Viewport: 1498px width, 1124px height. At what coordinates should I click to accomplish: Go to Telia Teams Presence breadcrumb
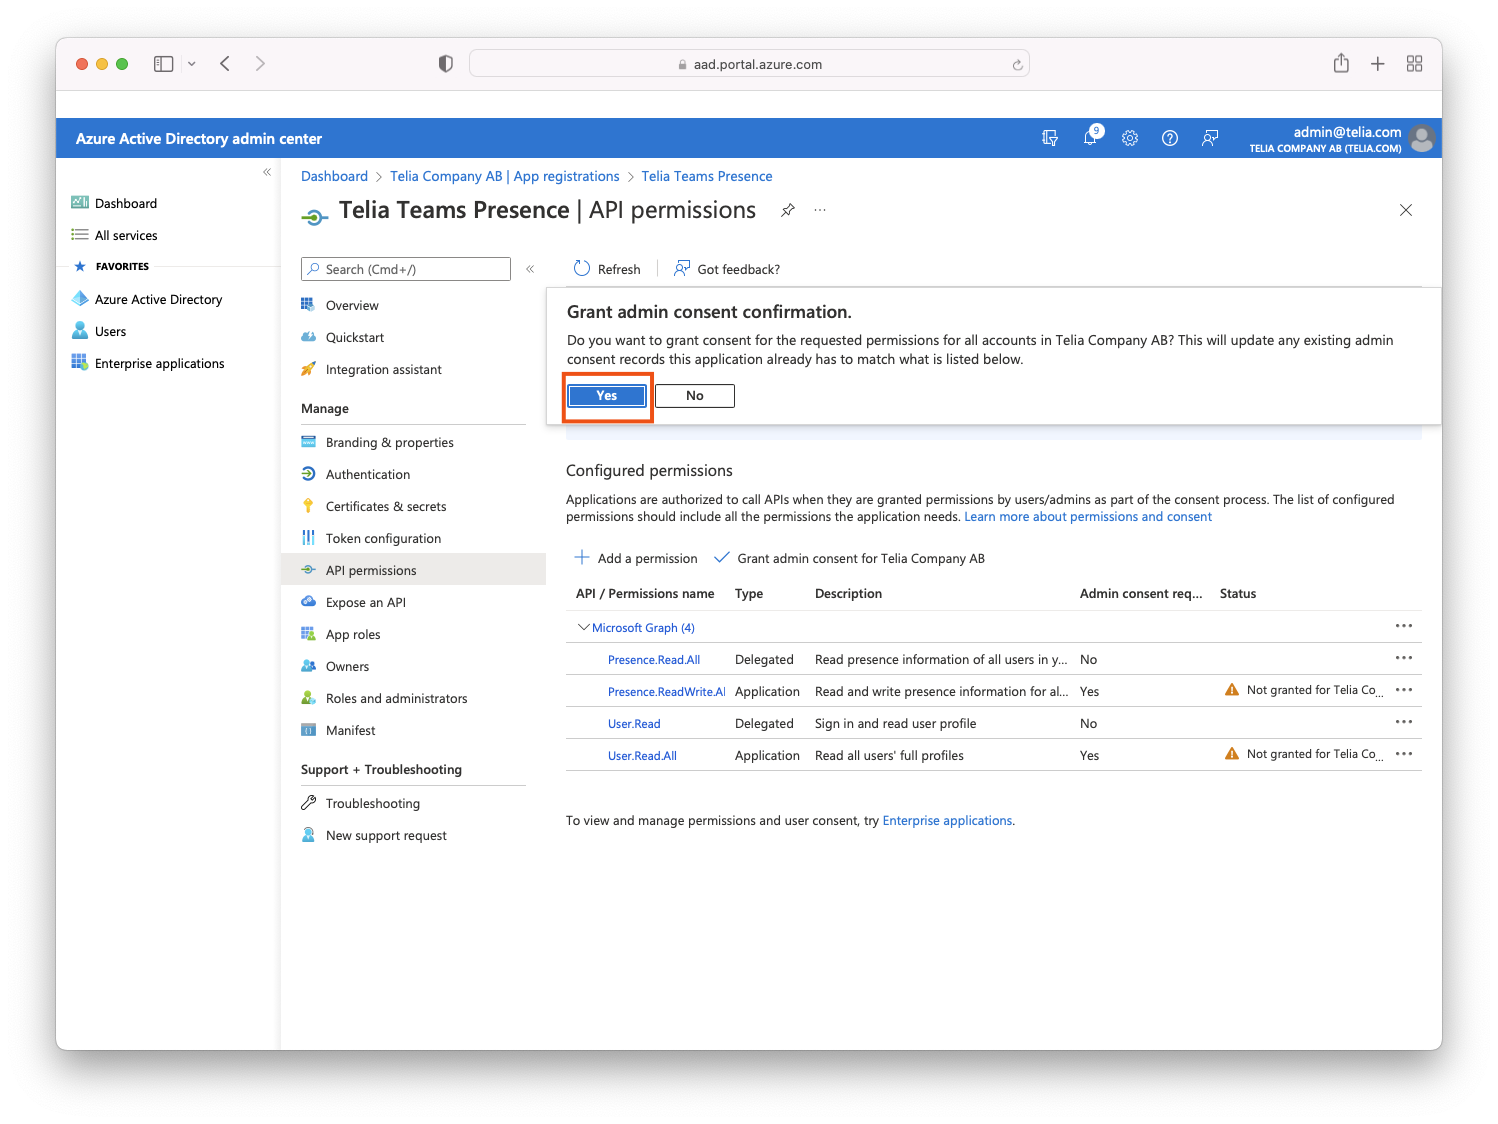[x=707, y=176]
